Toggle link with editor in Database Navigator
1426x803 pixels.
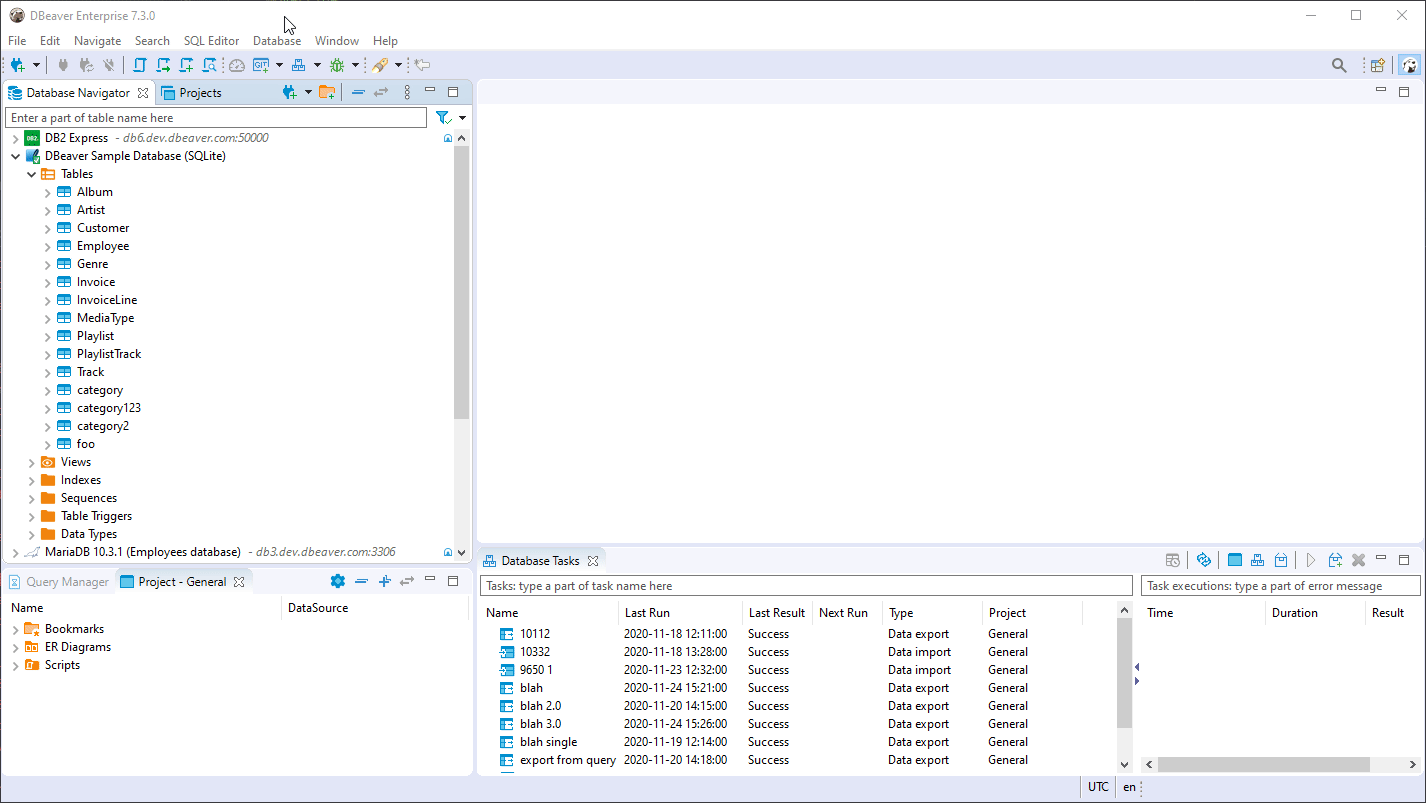pyautogui.click(x=380, y=91)
